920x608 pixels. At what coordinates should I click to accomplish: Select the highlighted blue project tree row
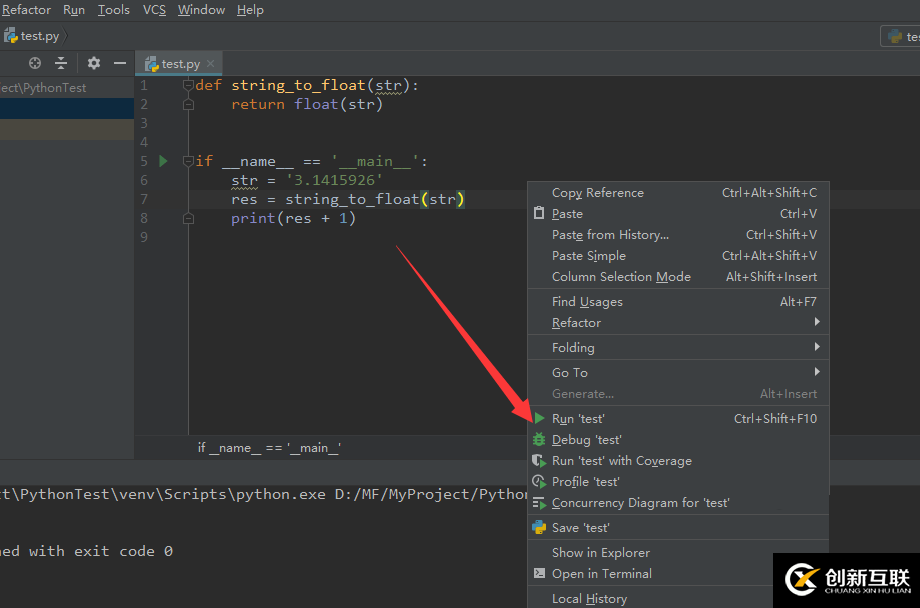pyautogui.click(x=67, y=109)
